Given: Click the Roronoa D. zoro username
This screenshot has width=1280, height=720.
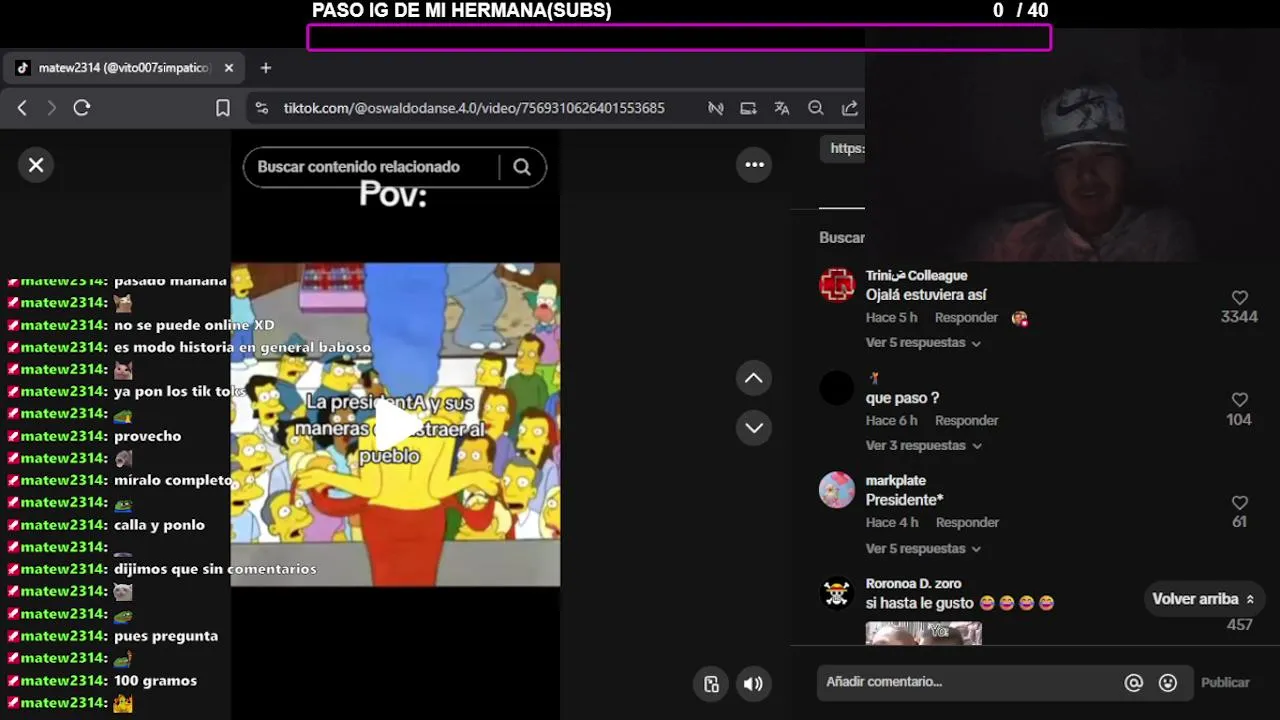Looking at the screenshot, I should (x=913, y=584).
